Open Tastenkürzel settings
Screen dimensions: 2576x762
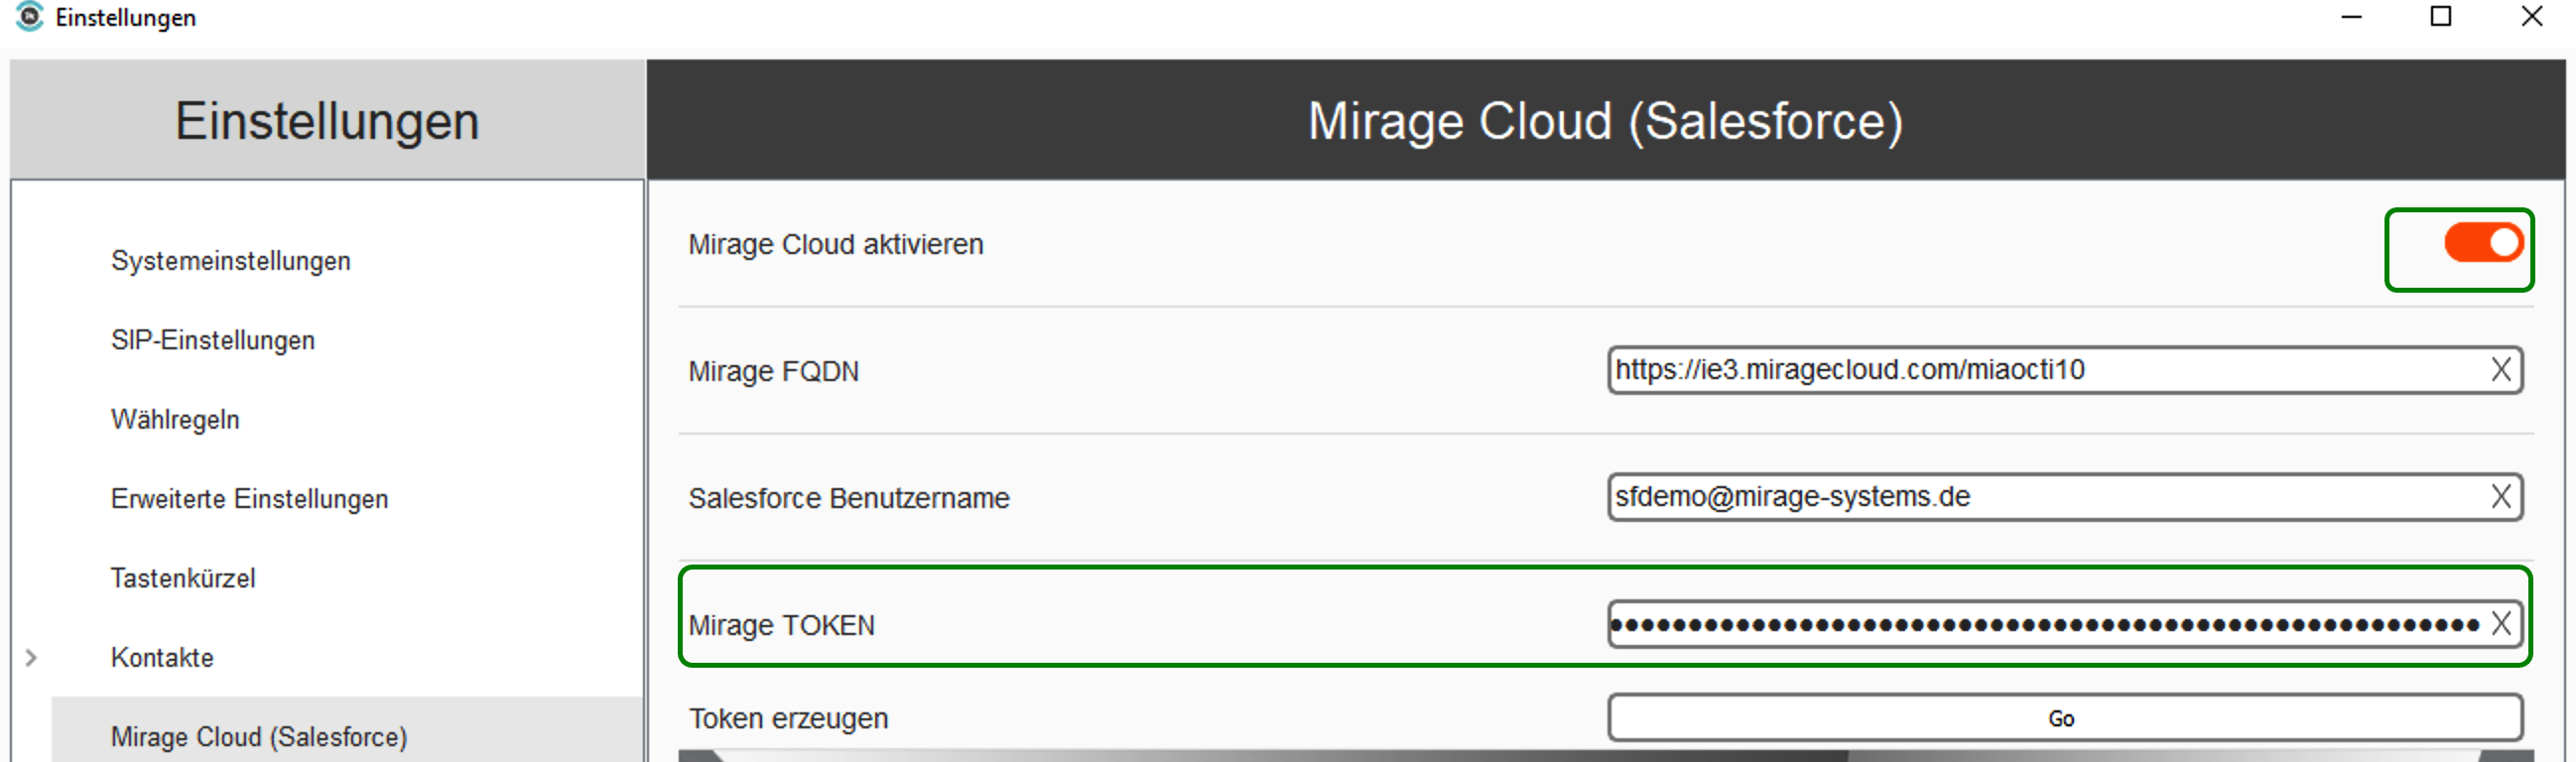tap(183, 578)
